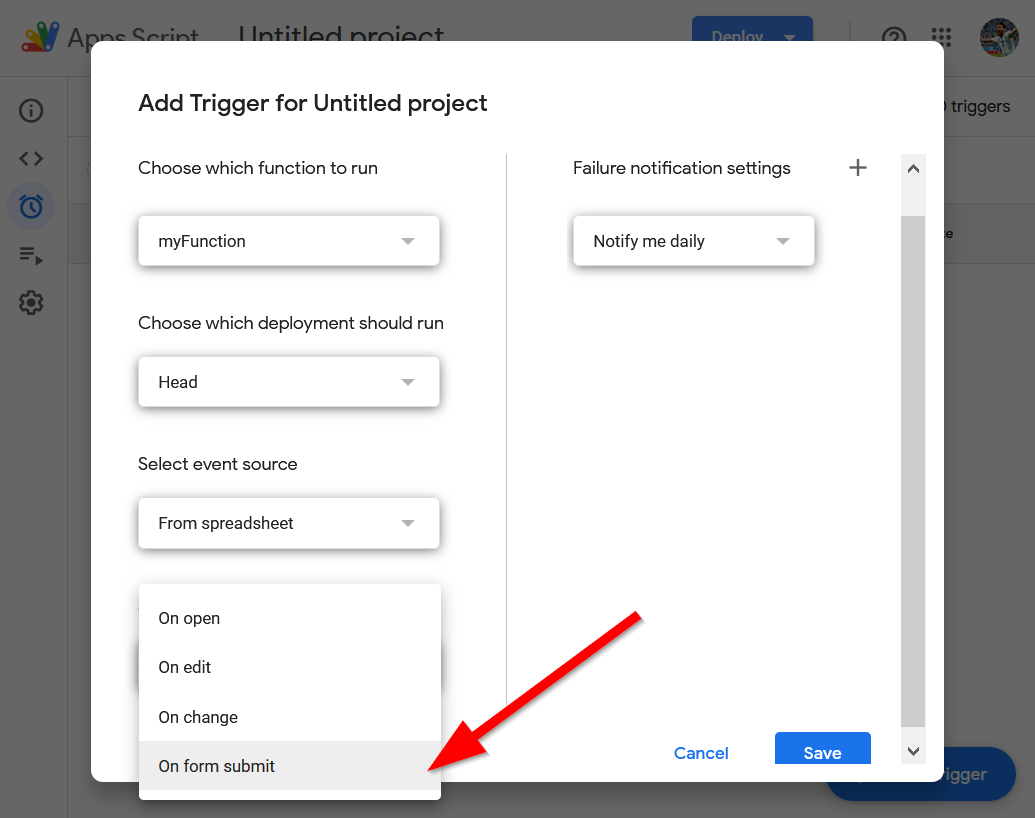Open the Overview info icon in sidebar

[x=31, y=110]
